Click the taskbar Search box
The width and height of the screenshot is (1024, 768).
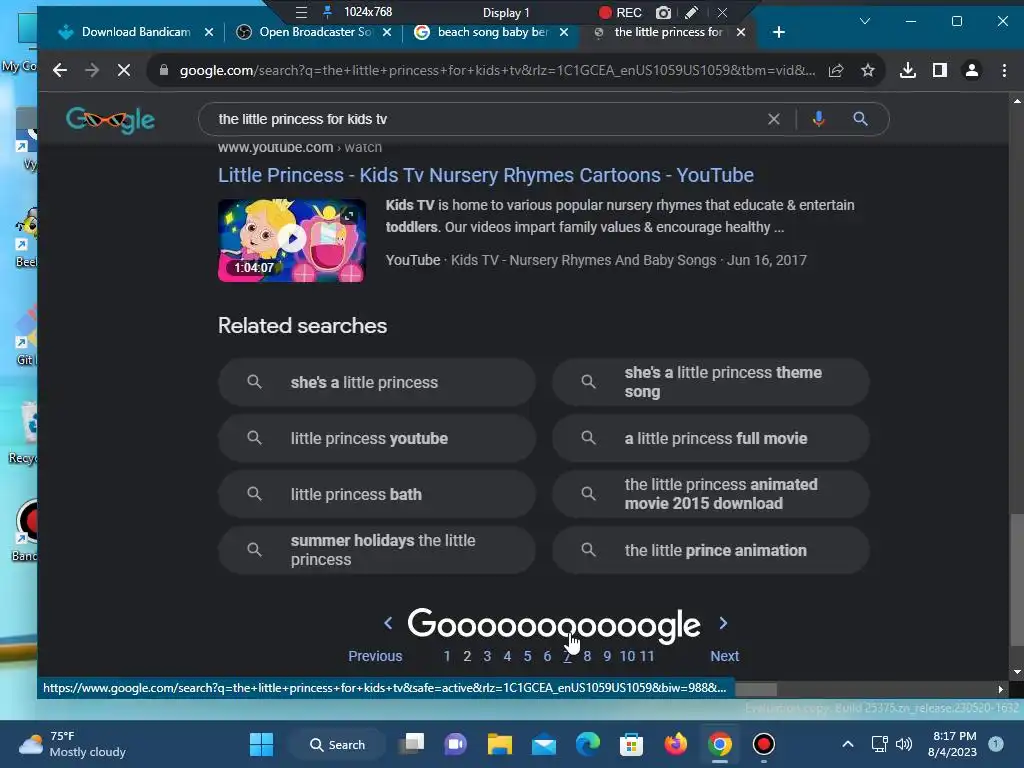point(338,744)
